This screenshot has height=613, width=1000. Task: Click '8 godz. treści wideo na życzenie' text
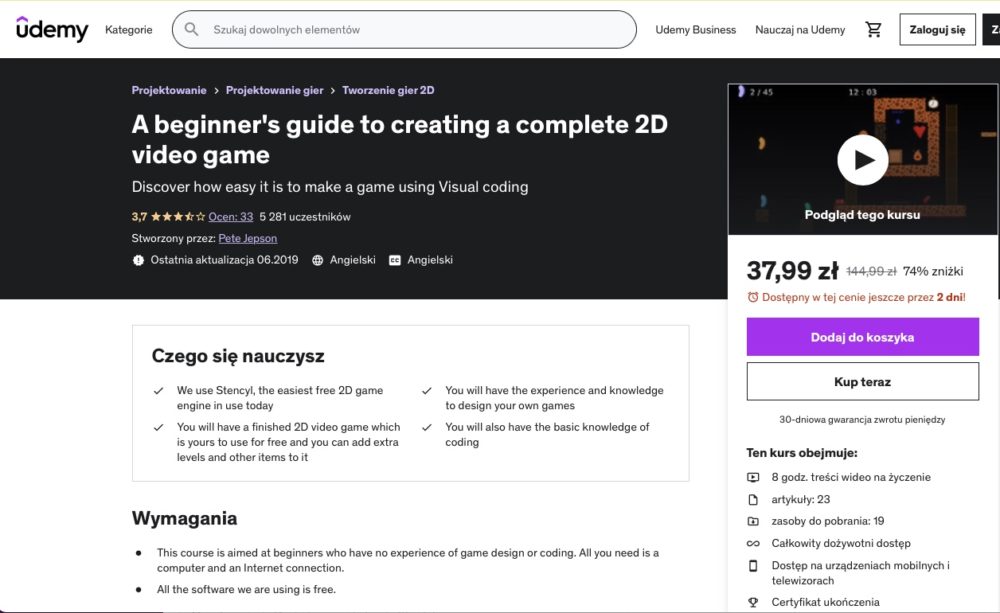point(851,477)
